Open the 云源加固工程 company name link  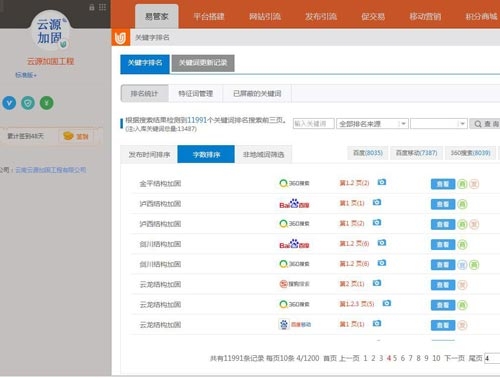(50, 61)
